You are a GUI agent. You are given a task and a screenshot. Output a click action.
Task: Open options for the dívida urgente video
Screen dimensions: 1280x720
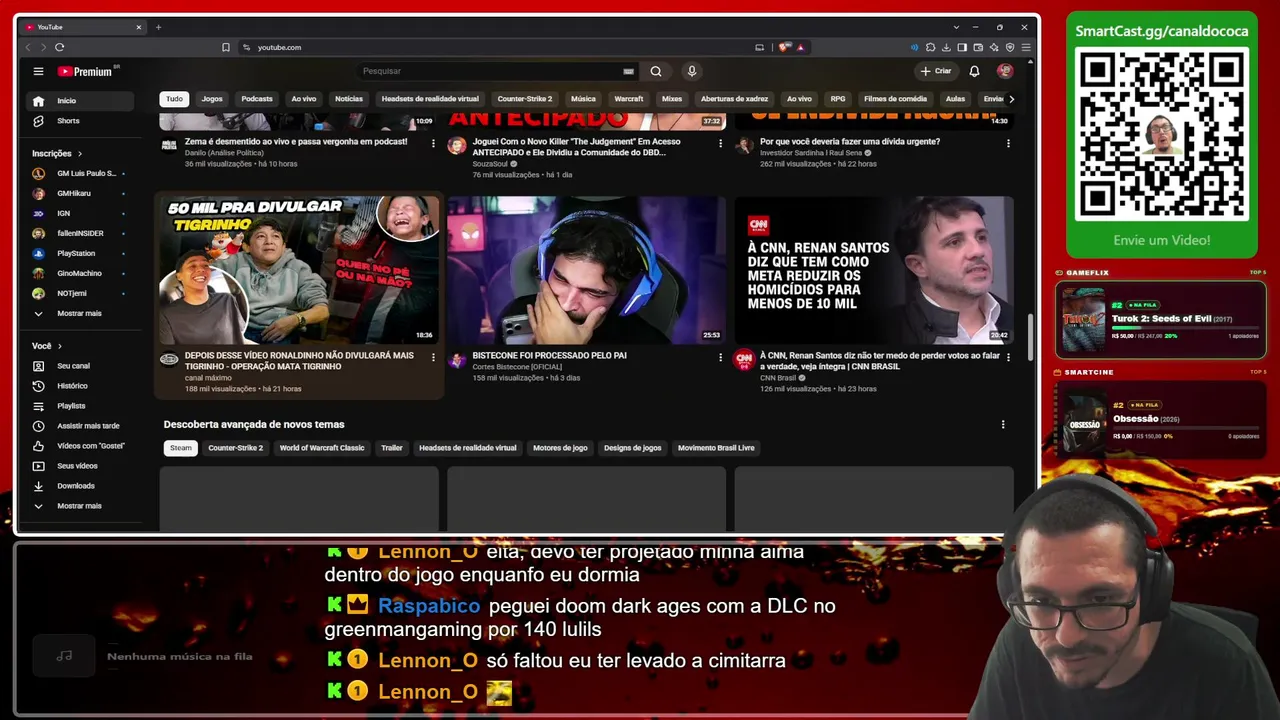tap(1008, 143)
